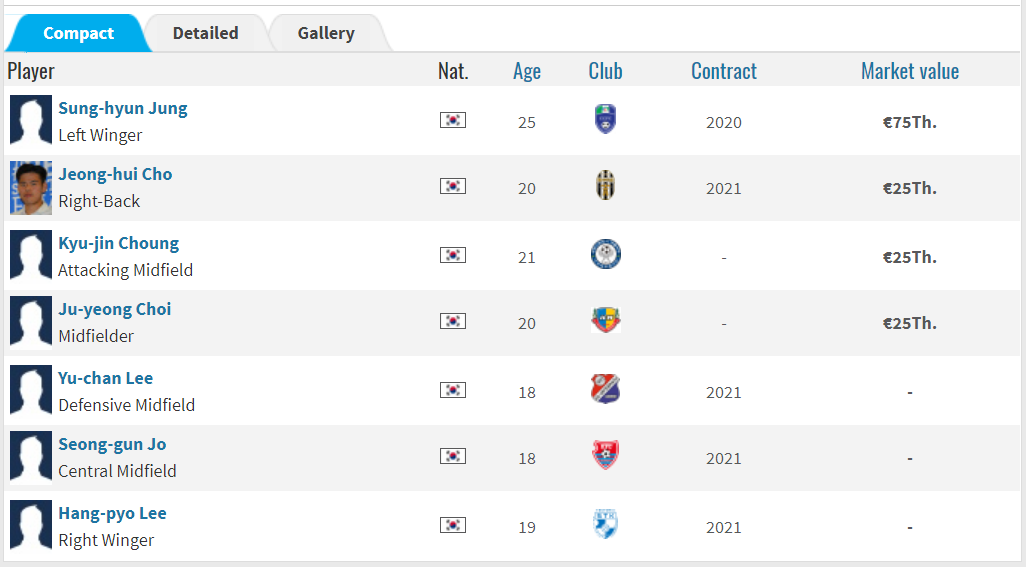Screen dimensions: 1026x567
Task: Open Jeong-hui Cho player profile link
Action: tap(115, 174)
